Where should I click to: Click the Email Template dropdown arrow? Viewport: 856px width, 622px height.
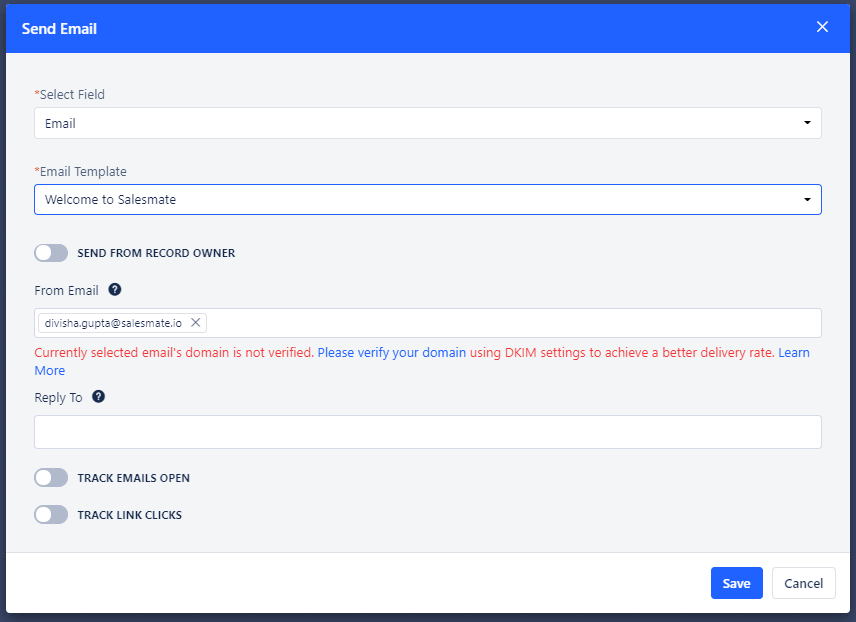[x=807, y=200]
